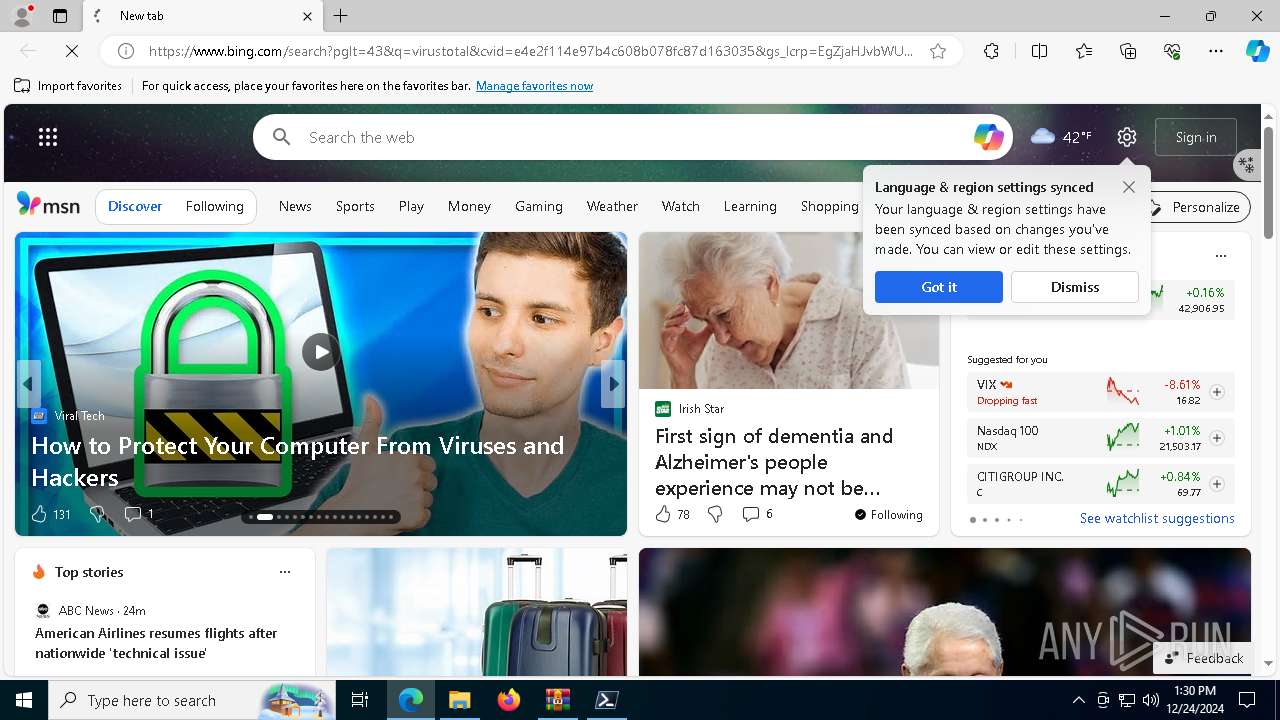This screenshot has width=1280, height=720.
Task: Open tab actions menu icon
Action: click(60, 16)
